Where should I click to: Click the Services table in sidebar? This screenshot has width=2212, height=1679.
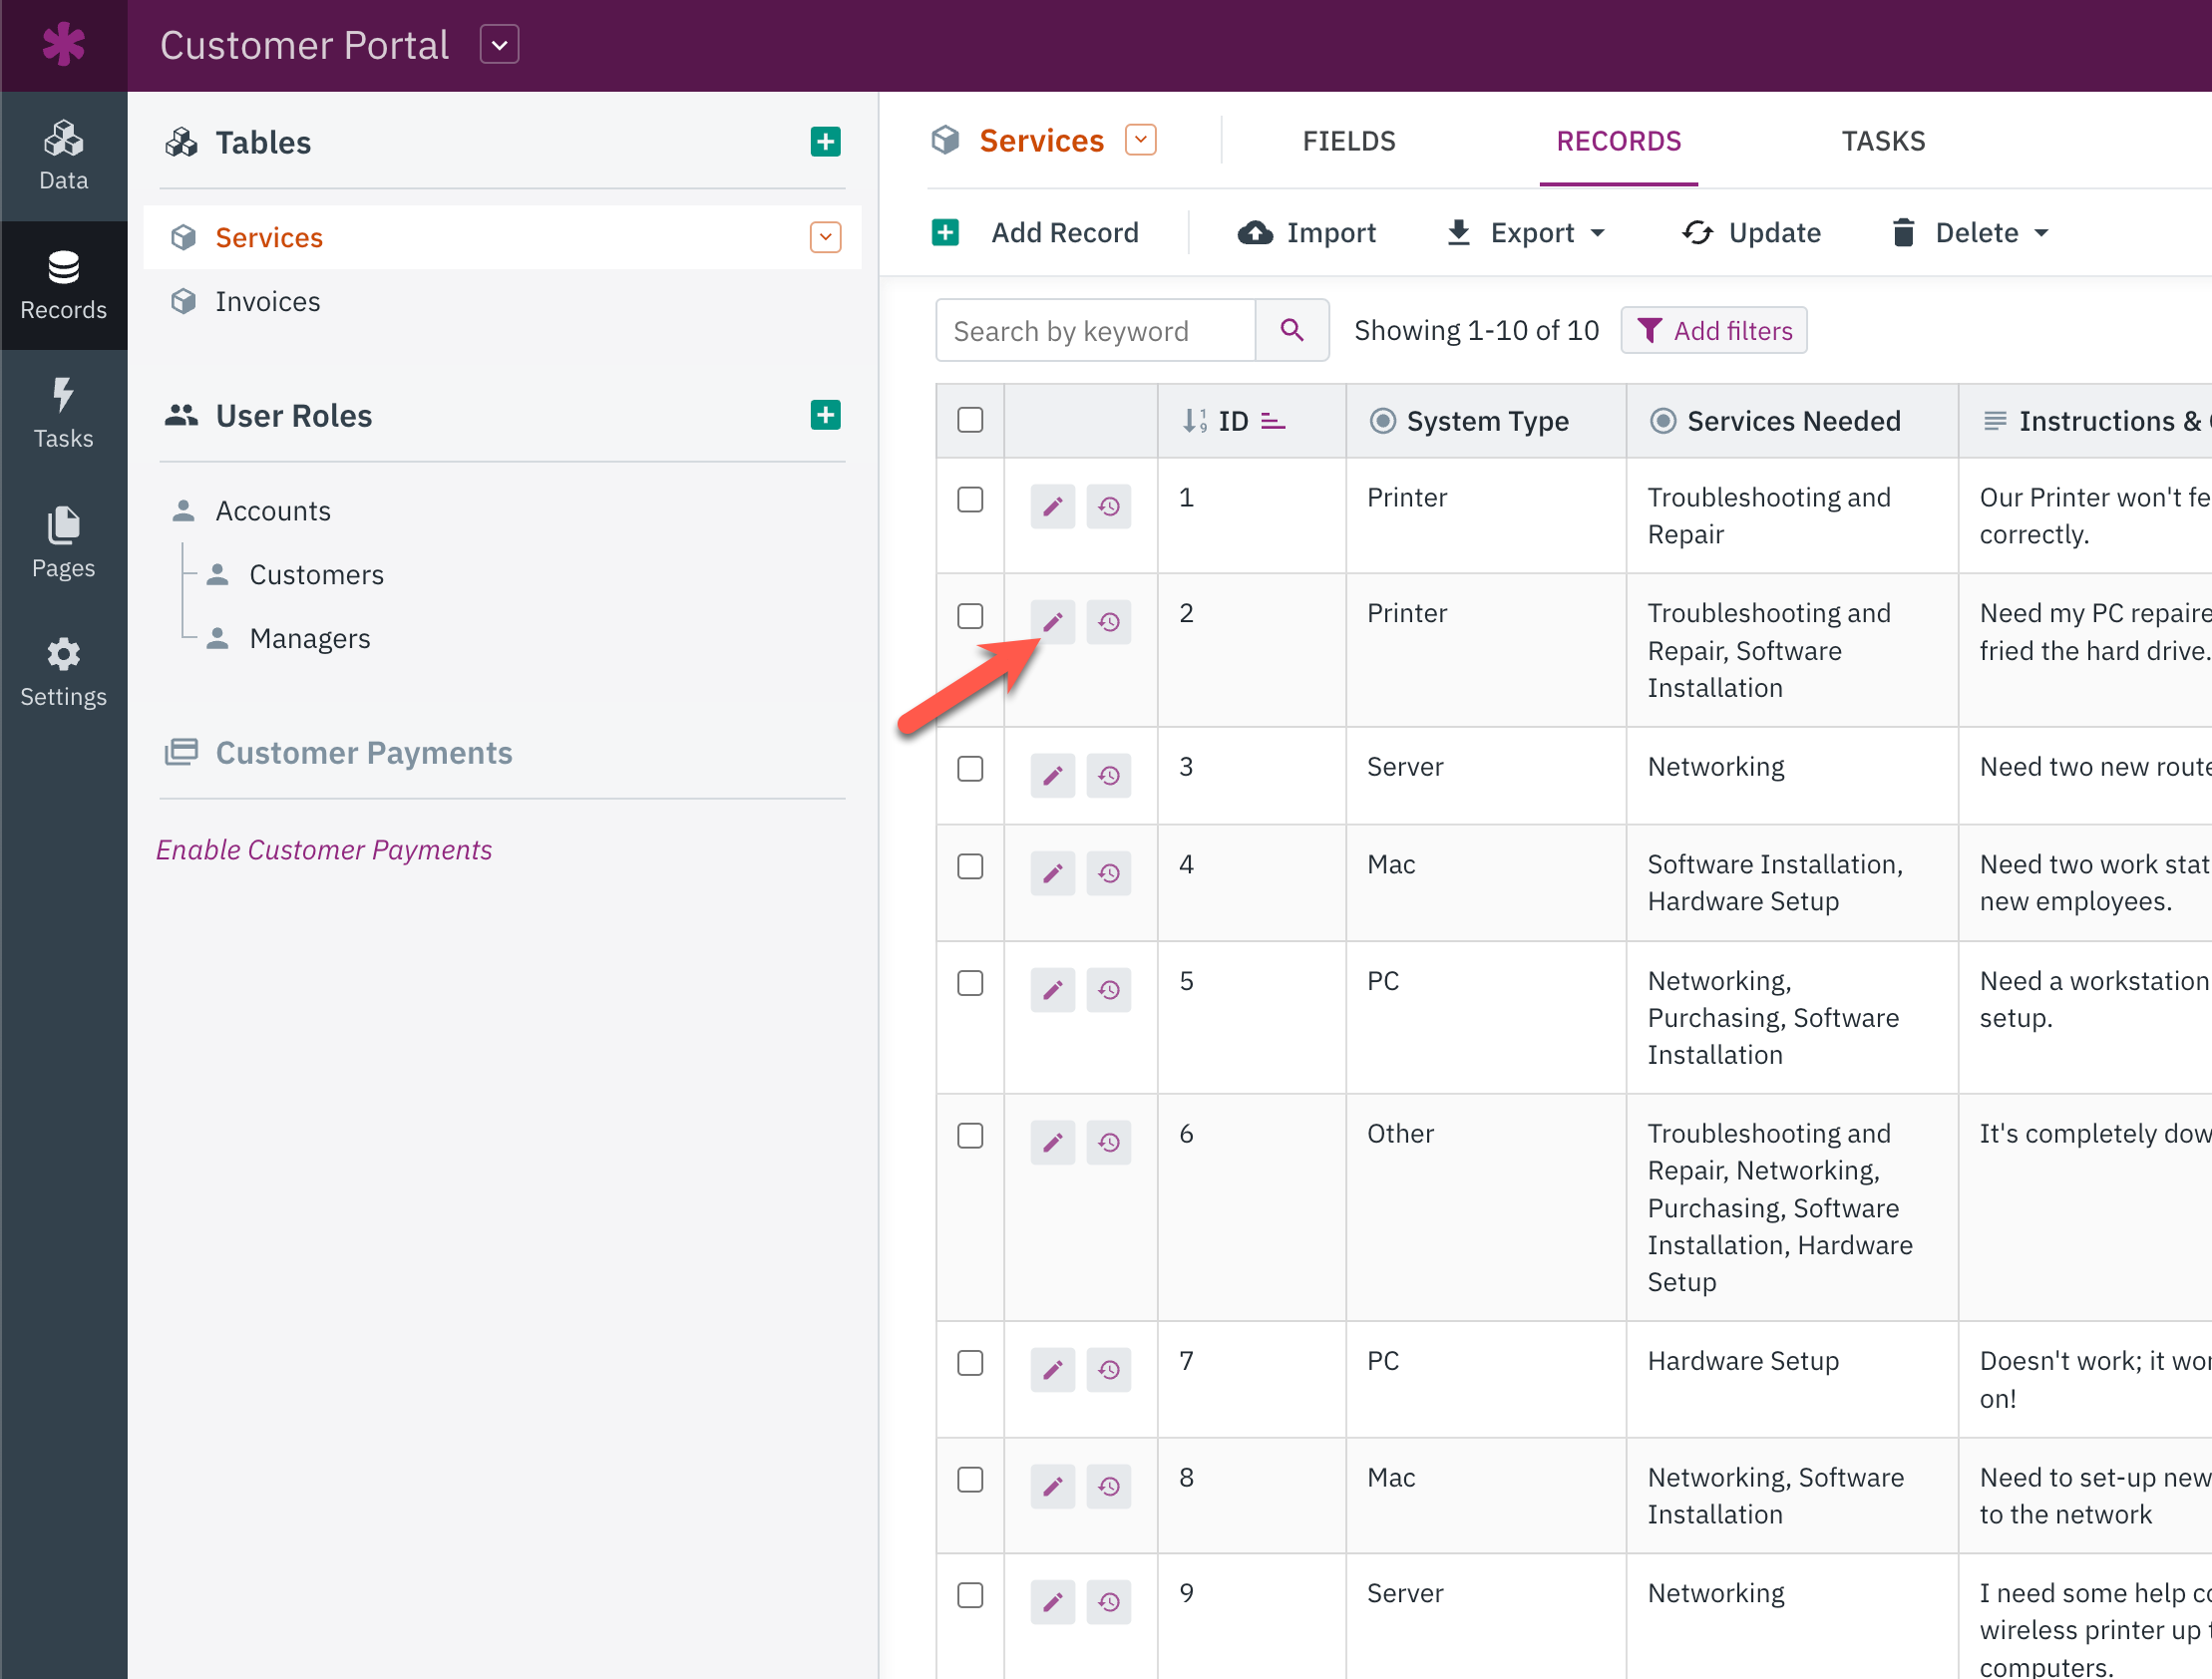pyautogui.click(x=503, y=237)
